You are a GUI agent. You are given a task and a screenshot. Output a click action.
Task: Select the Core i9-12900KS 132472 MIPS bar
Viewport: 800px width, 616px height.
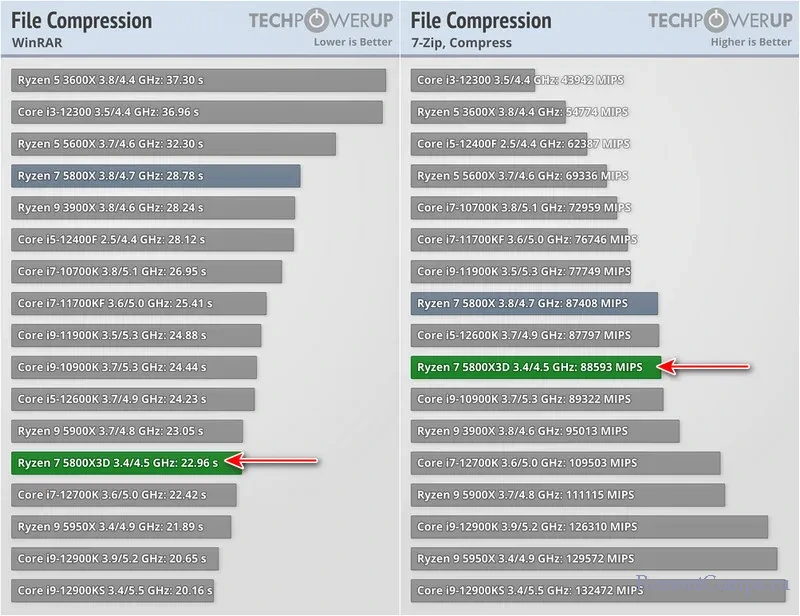pos(596,591)
